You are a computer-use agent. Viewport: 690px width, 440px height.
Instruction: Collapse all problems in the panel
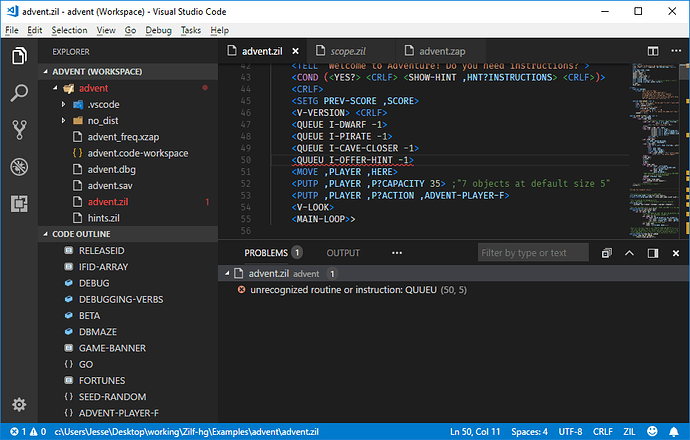click(606, 253)
